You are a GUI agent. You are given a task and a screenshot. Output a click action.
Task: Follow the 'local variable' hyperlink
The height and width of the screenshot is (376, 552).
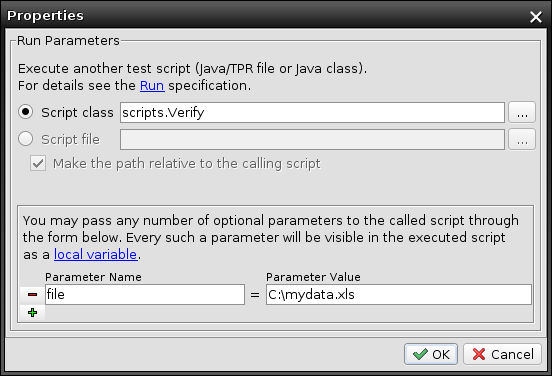point(95,254)
